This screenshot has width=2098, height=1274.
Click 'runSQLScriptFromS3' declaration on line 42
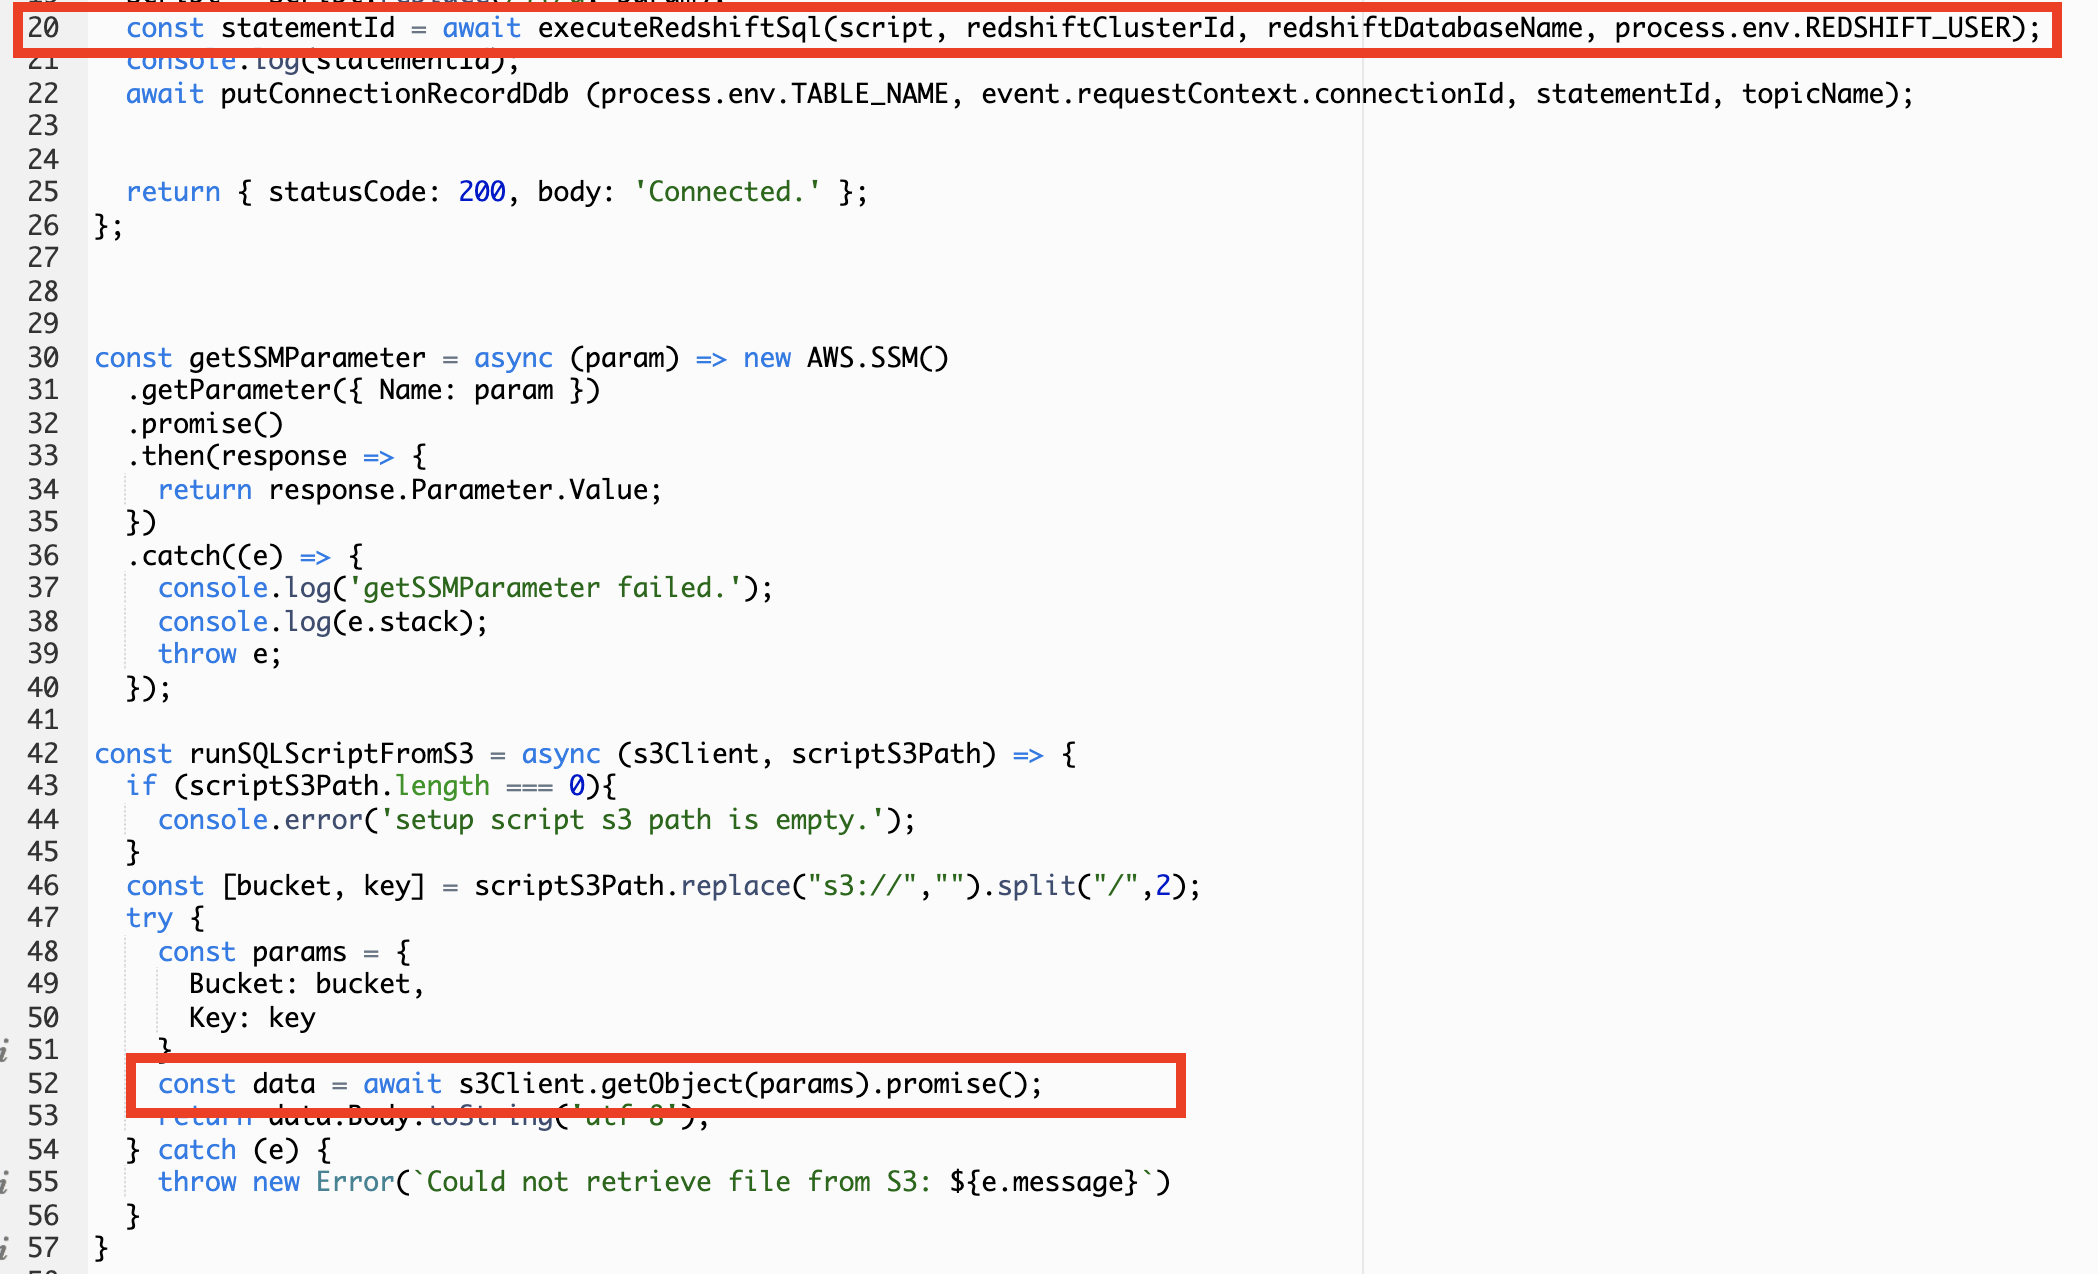point(332,753)
